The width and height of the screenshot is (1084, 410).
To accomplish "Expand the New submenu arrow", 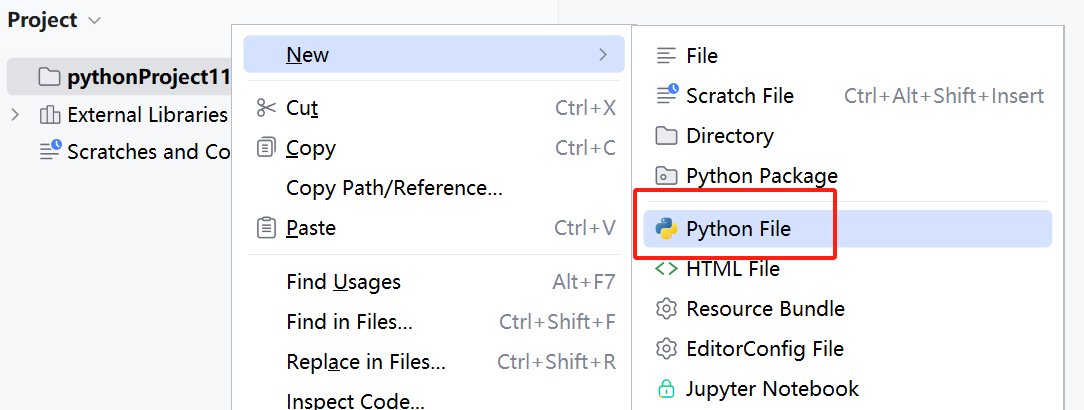I will [603, 54].
